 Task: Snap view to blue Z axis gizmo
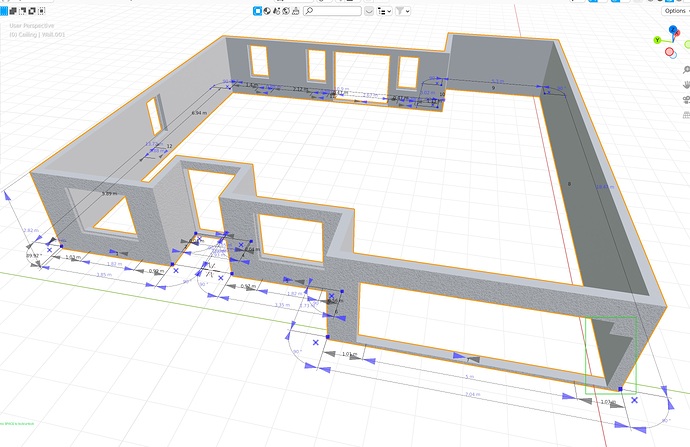pyautogui.click(x=673, y=29)
